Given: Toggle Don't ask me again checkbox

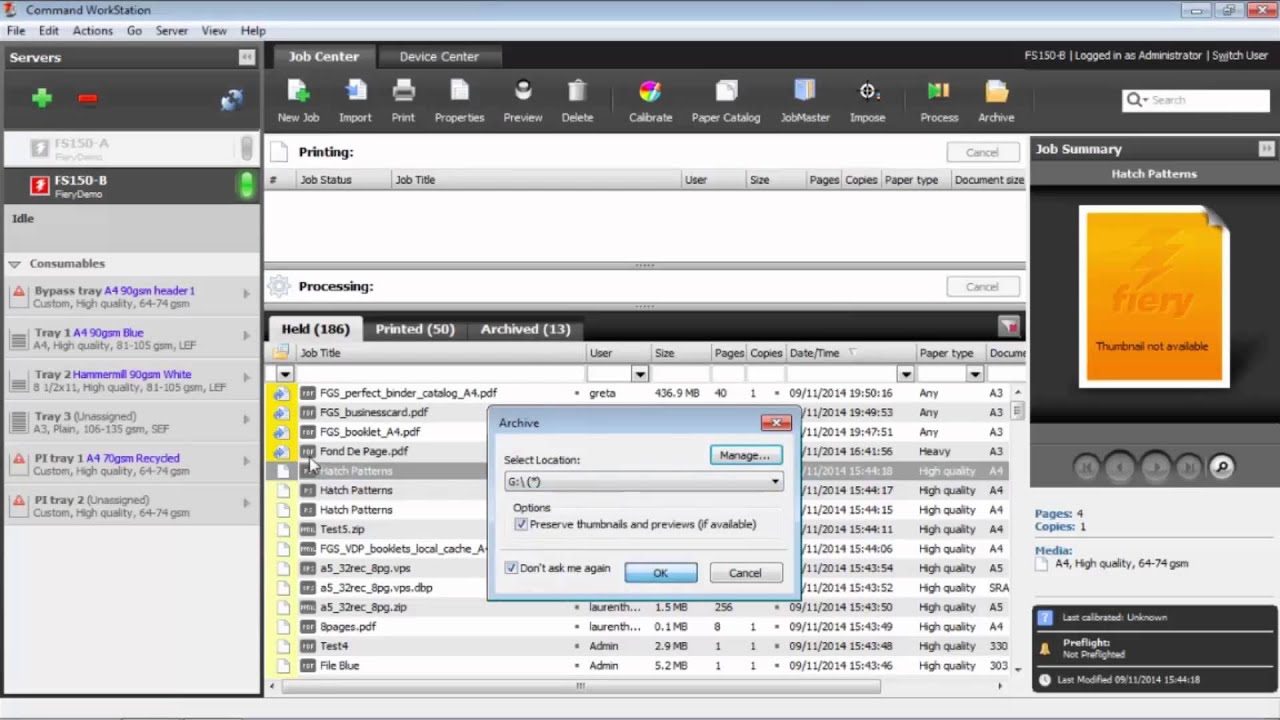Looking at the screenshot, I should point(511,568).
